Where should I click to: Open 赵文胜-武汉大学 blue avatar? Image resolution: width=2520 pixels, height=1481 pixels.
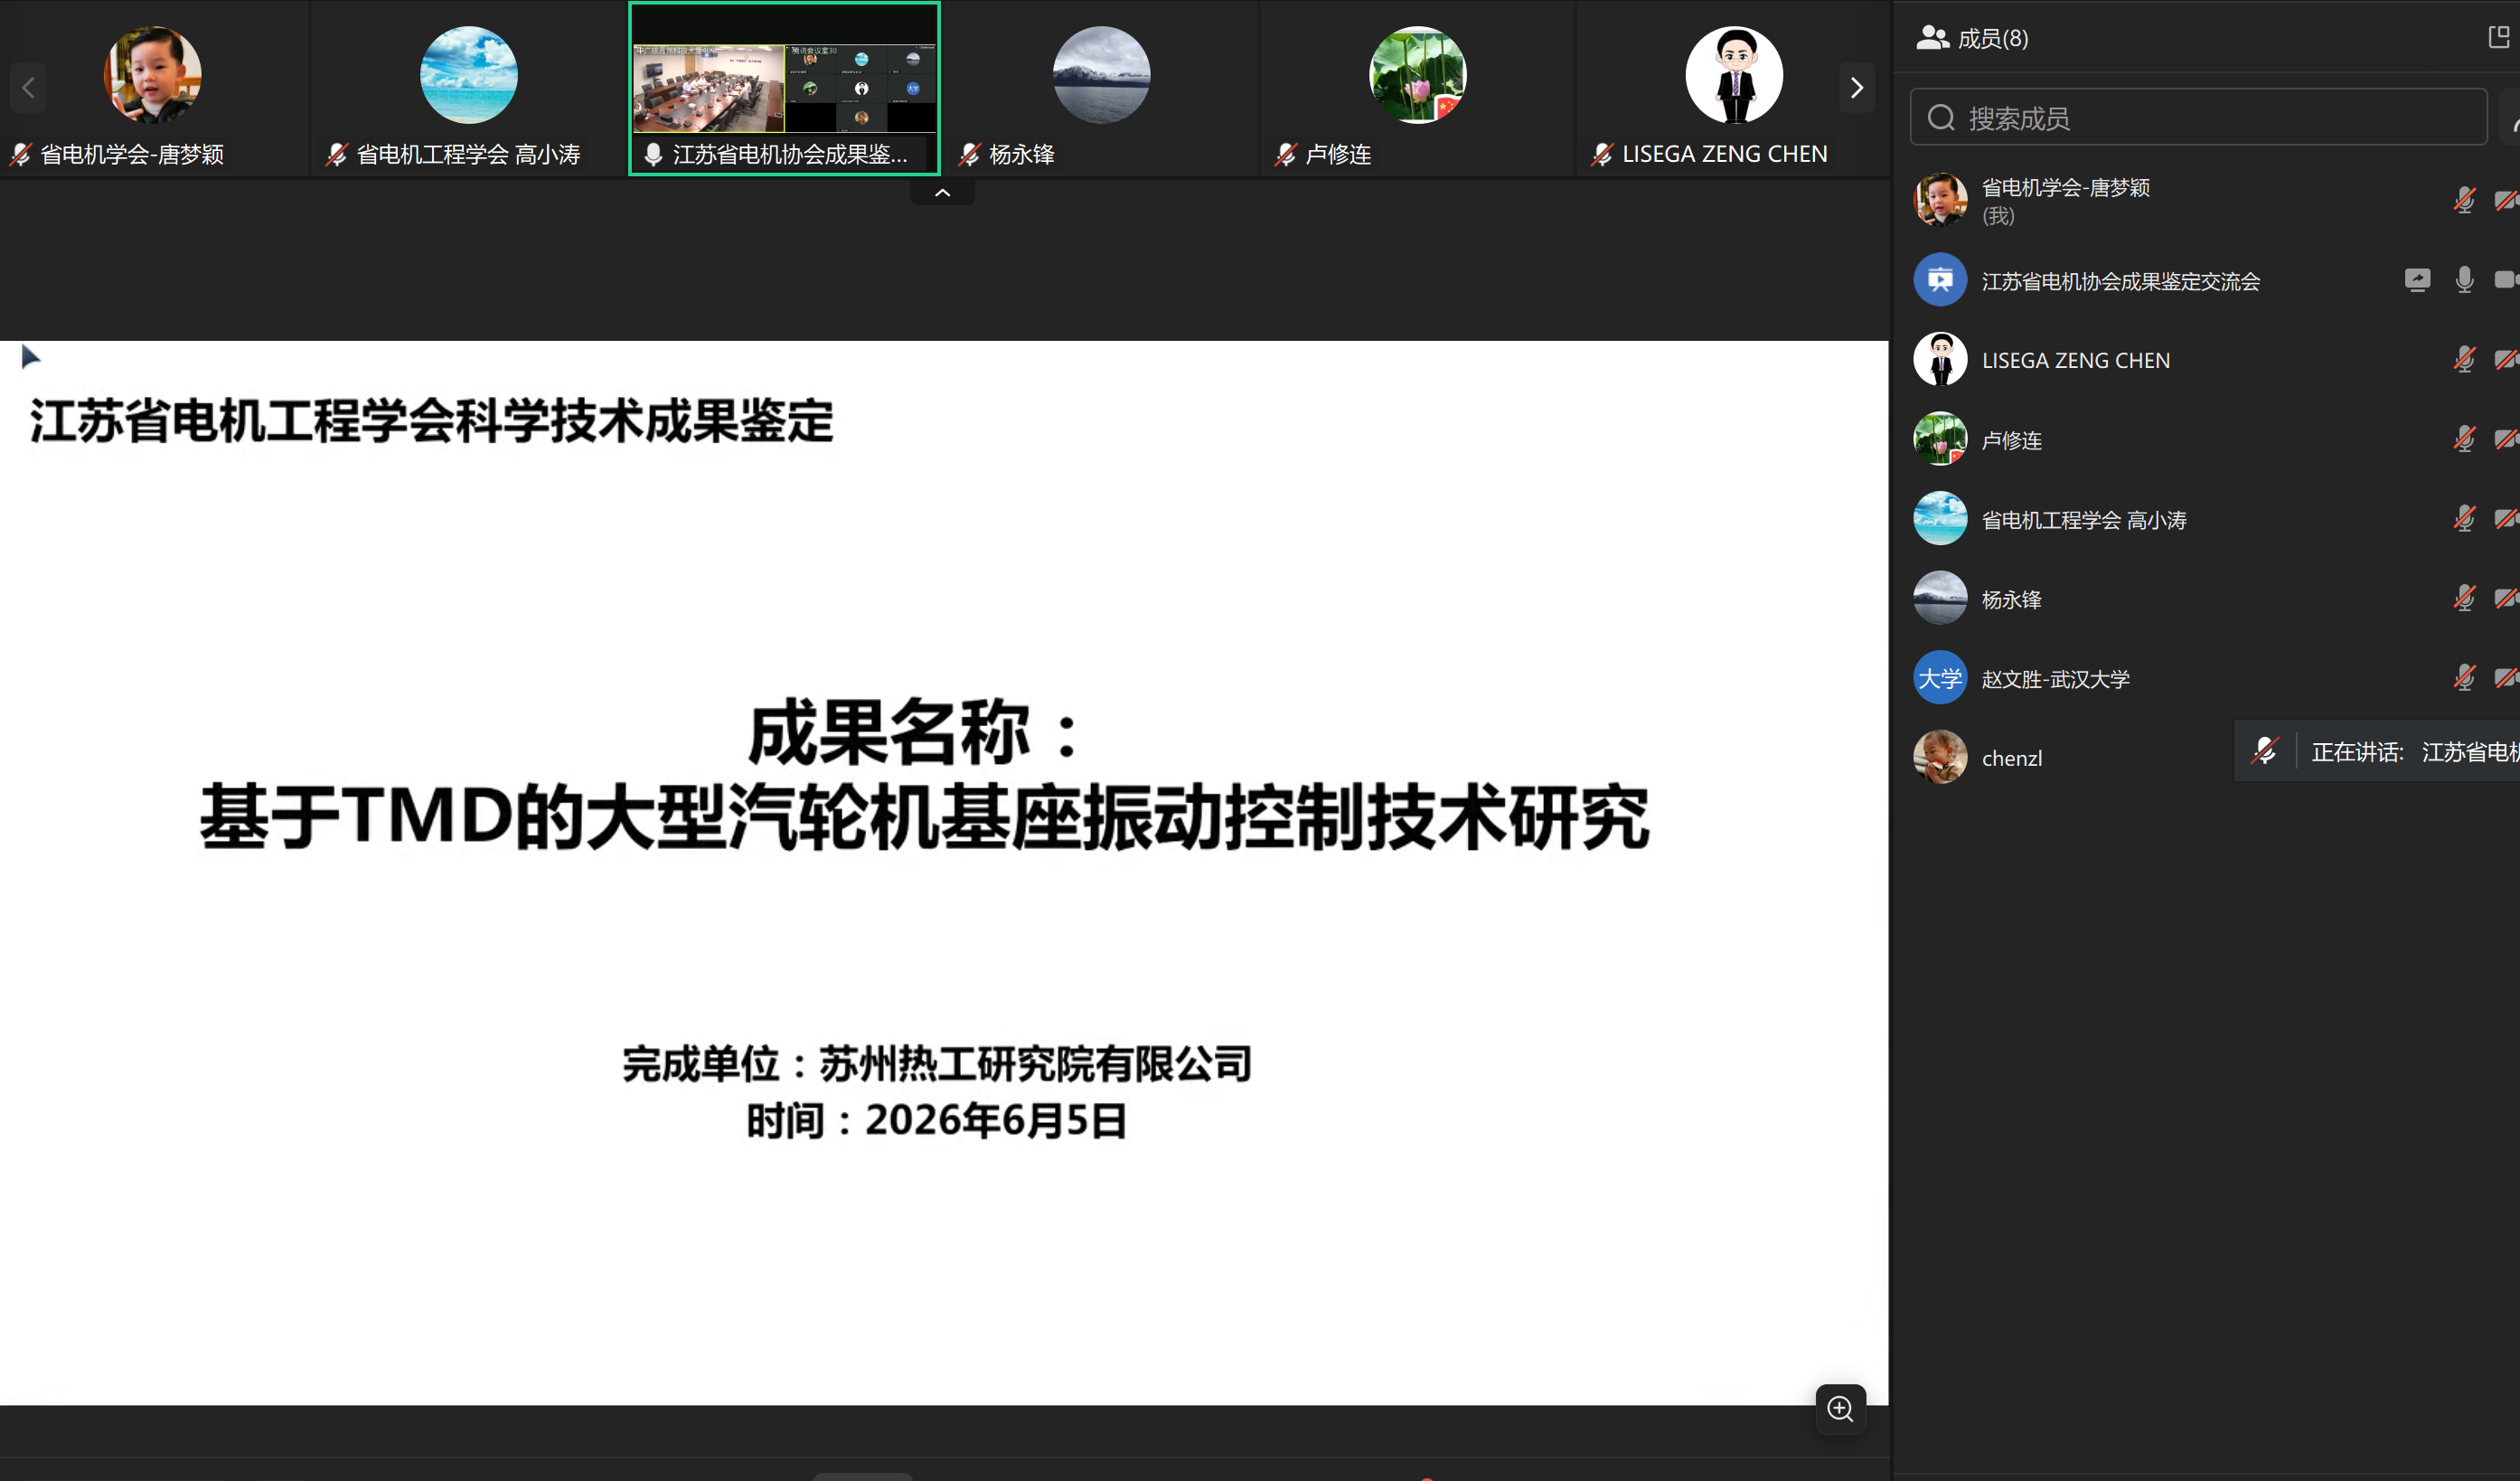[1940, 678]
